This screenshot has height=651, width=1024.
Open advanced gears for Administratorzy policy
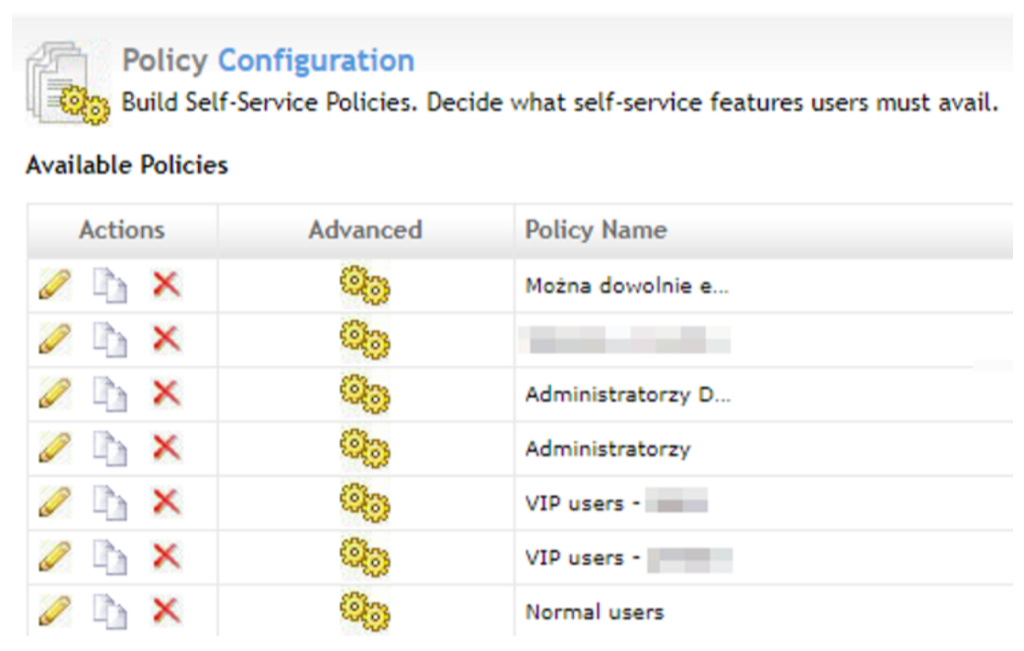365,449
